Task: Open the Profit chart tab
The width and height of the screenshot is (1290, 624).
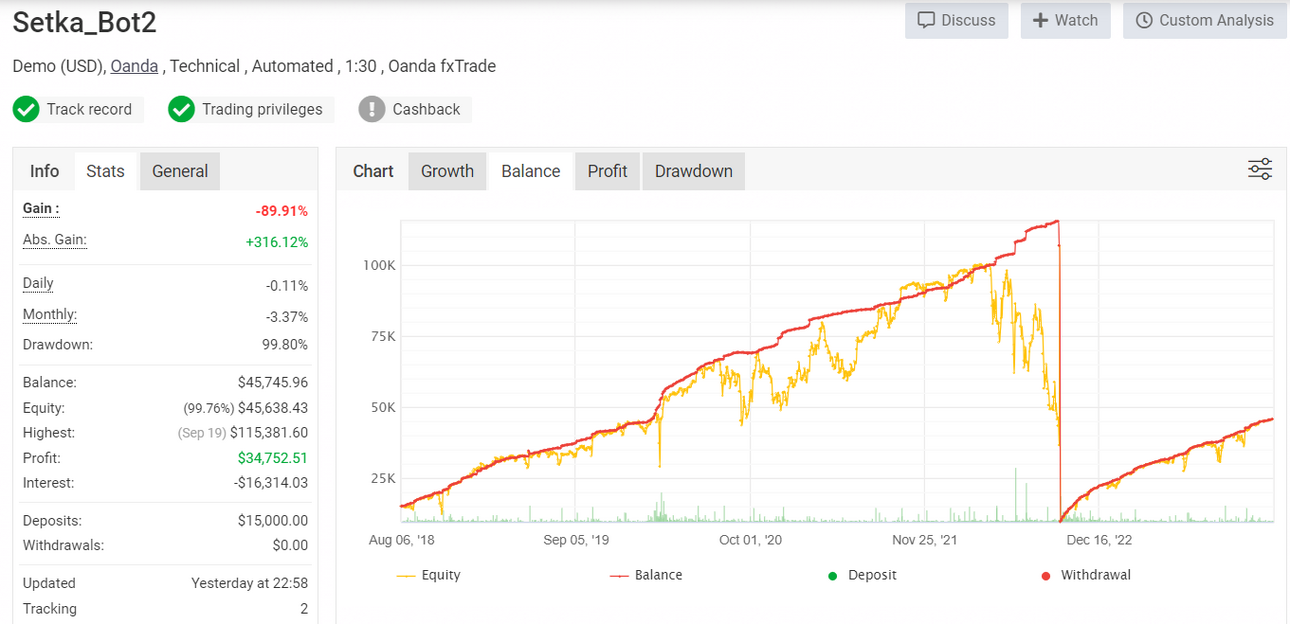Action: pos(607,171)
